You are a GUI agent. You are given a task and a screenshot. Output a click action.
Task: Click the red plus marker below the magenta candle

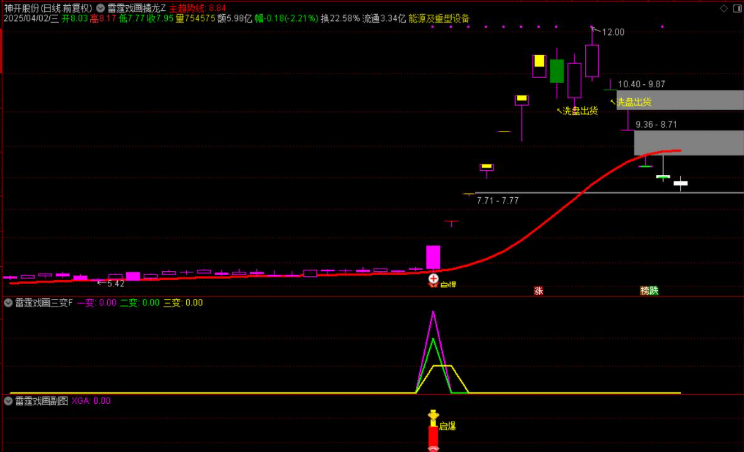[433, 279]
